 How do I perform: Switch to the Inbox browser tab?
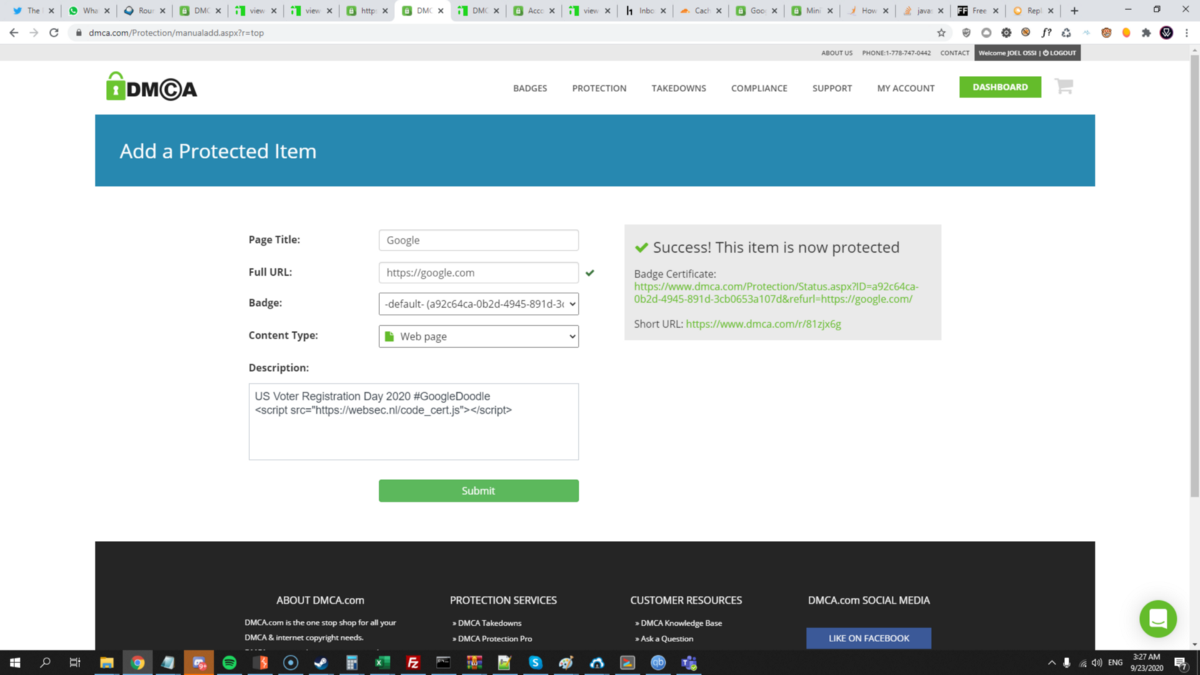click(643, 11)
